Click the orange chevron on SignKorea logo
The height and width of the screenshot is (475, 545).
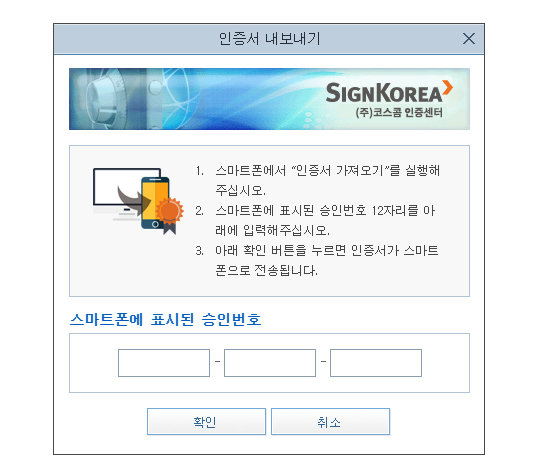point(448,87)
